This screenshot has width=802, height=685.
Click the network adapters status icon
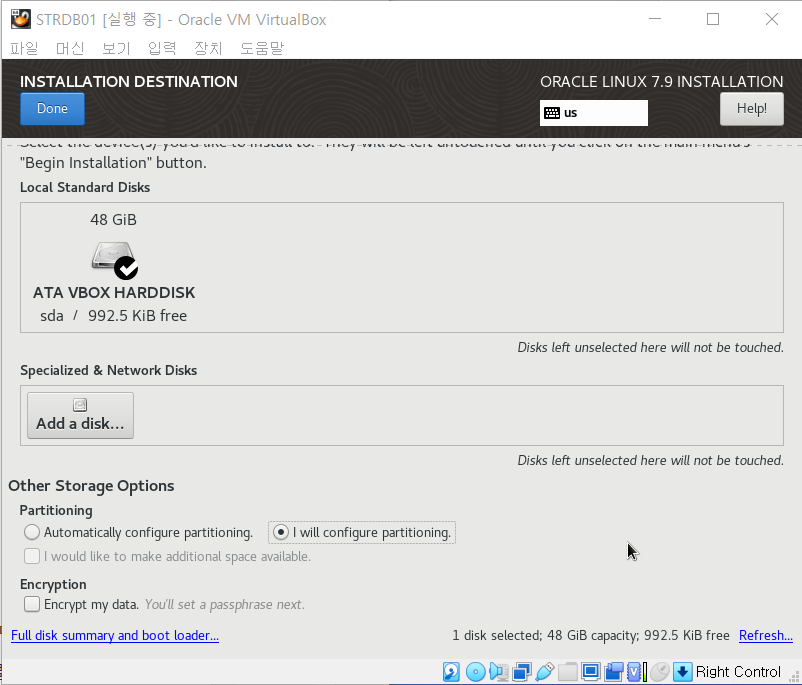(522, 672)
